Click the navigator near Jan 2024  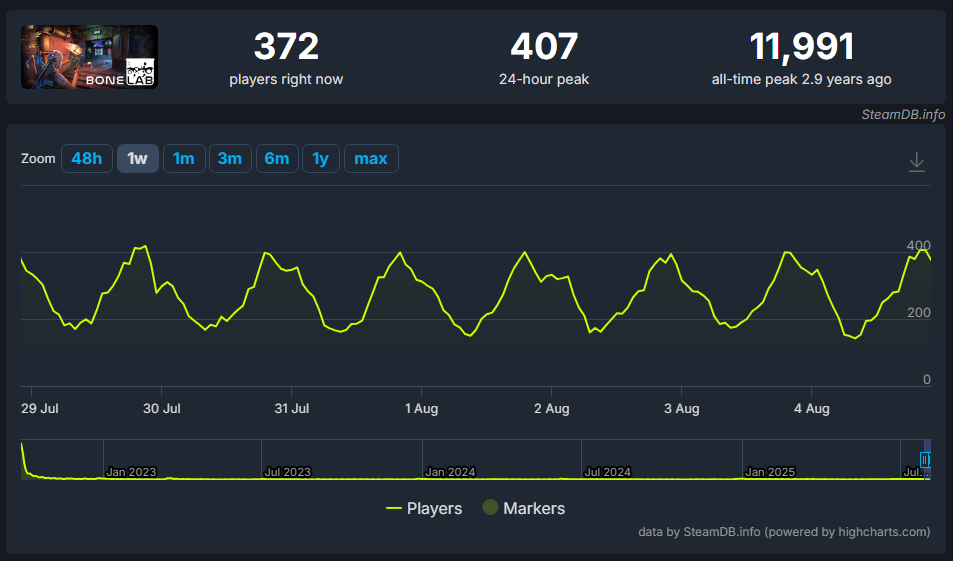[449, 470]
